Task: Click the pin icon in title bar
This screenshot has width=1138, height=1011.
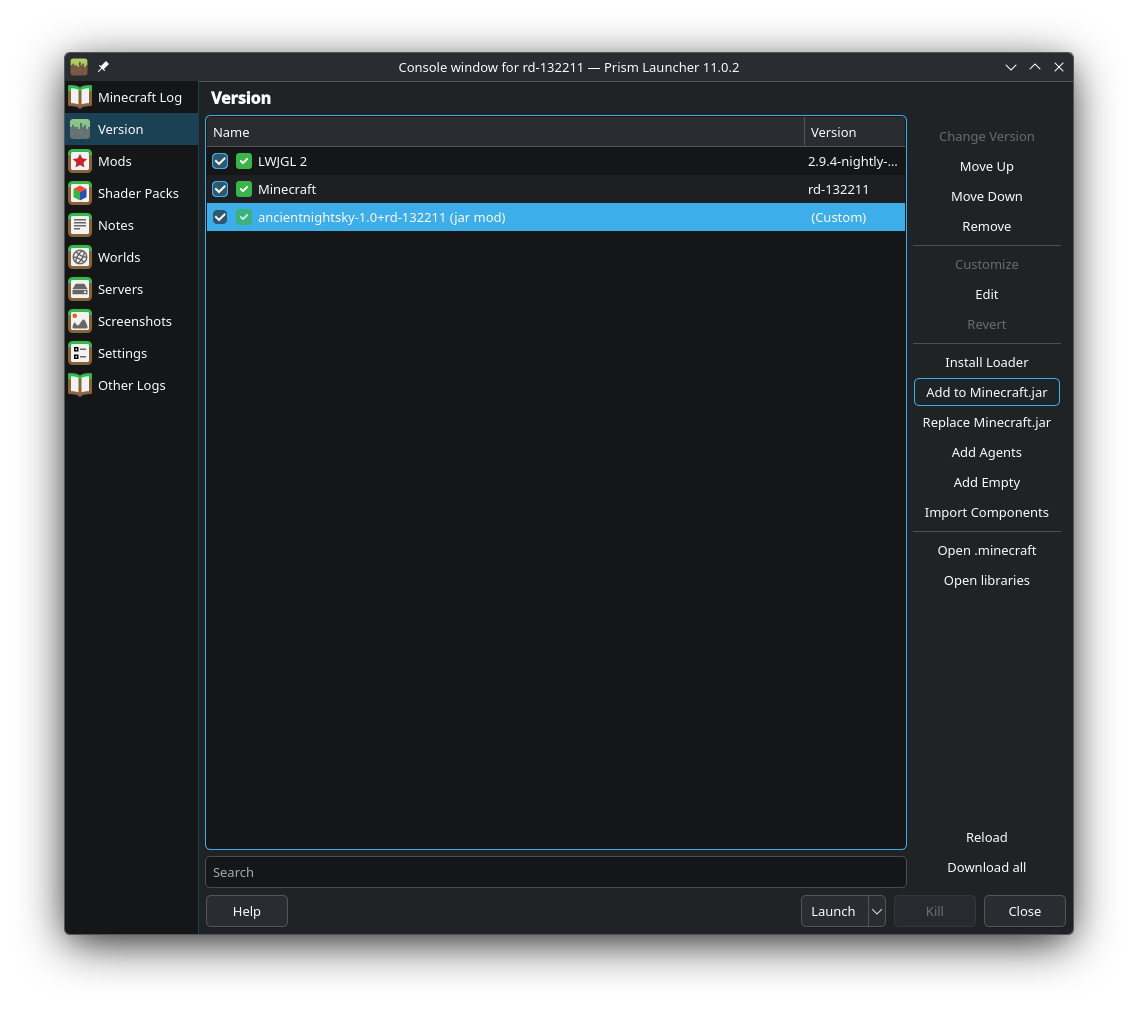Action: click(x=103, y=67)
